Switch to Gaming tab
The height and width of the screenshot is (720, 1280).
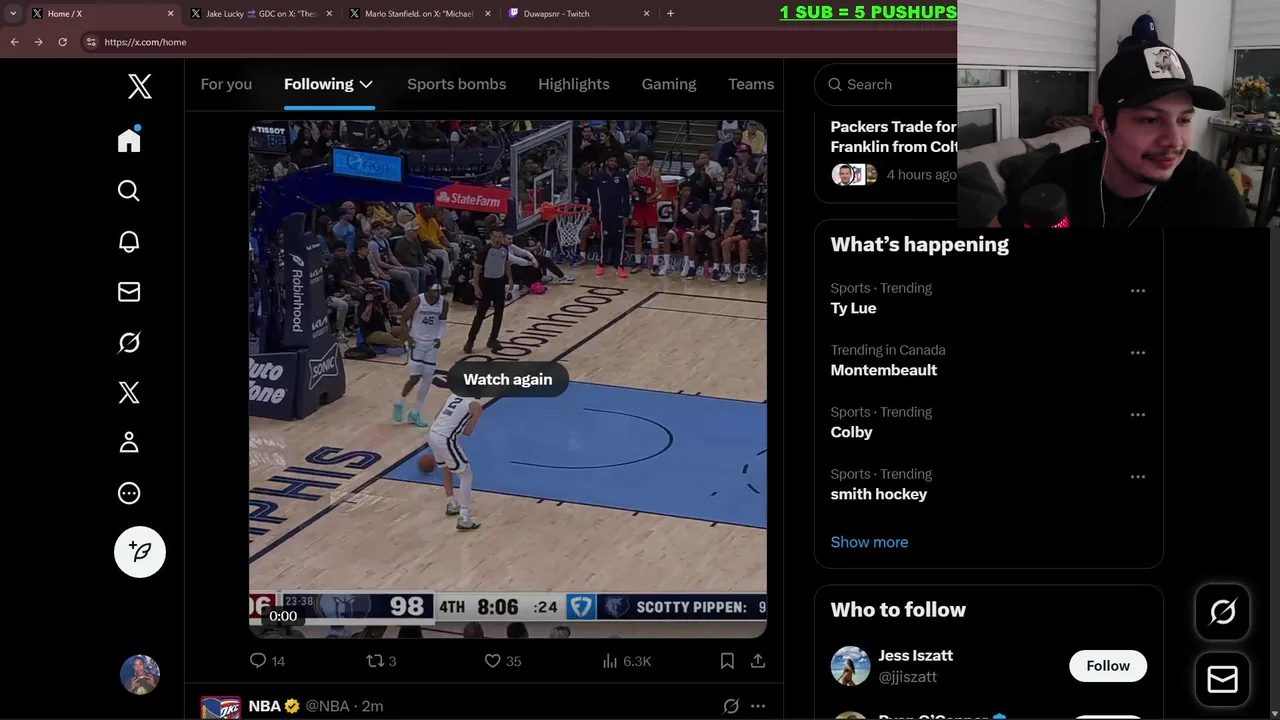click(668, 84)
